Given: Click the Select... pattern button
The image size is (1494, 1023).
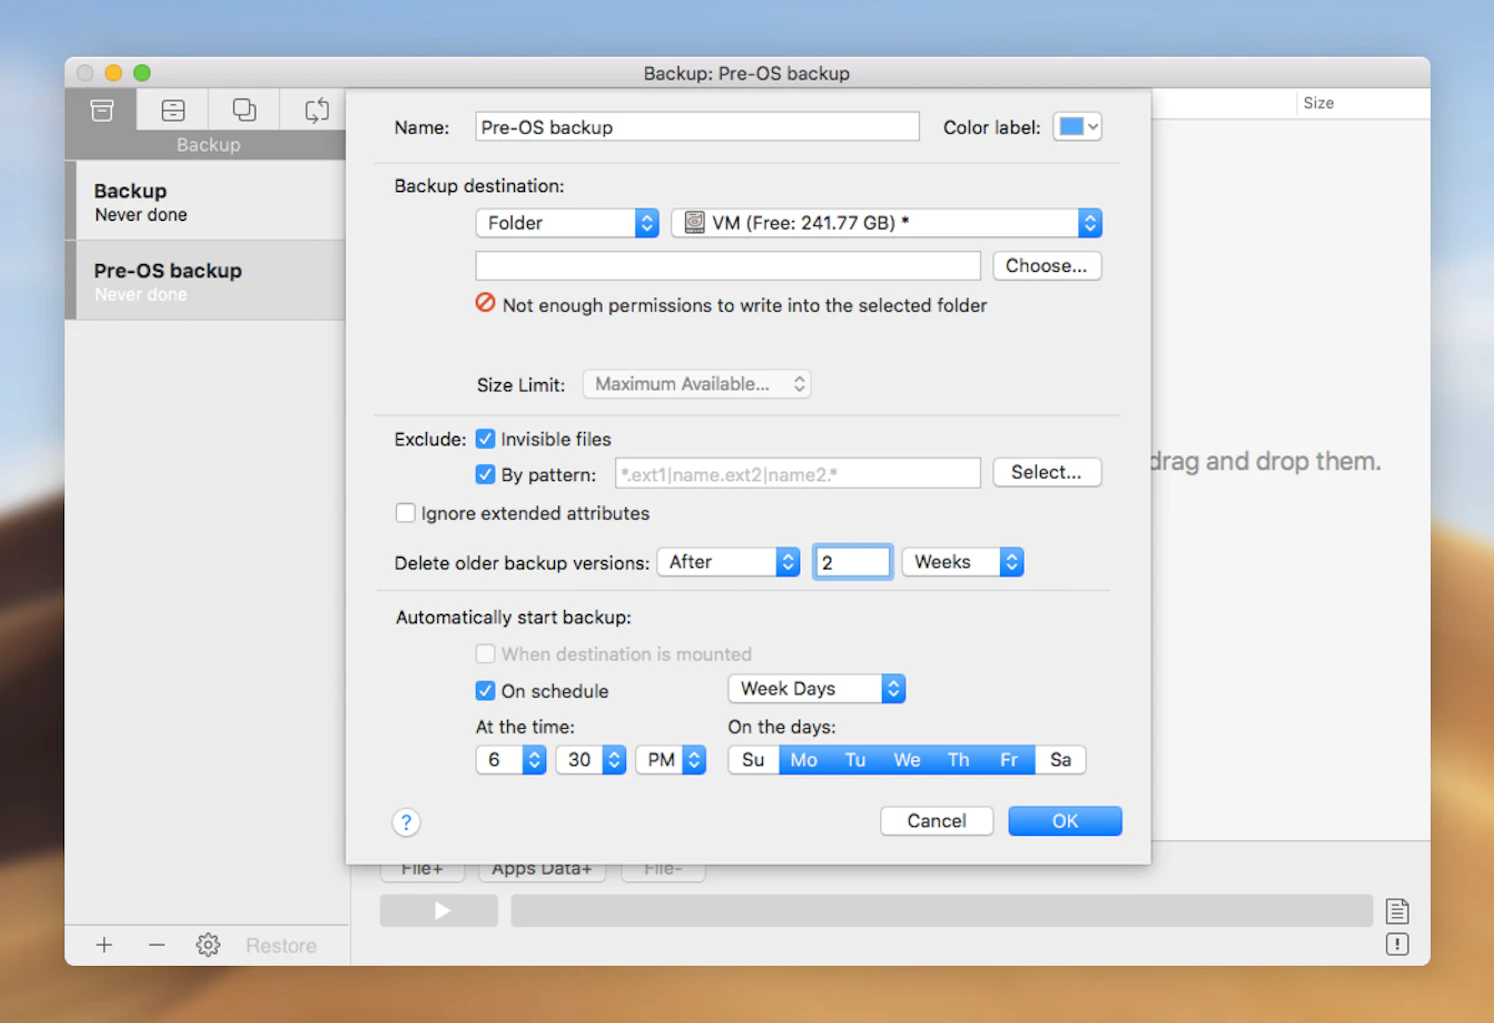Looking at the screenshot, I should point(1047,472).
